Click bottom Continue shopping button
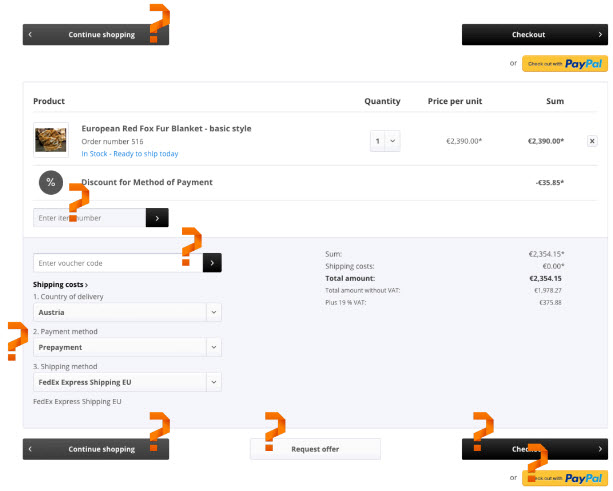The width and height of the screenshot is (613, 491). tap(95, 449)
